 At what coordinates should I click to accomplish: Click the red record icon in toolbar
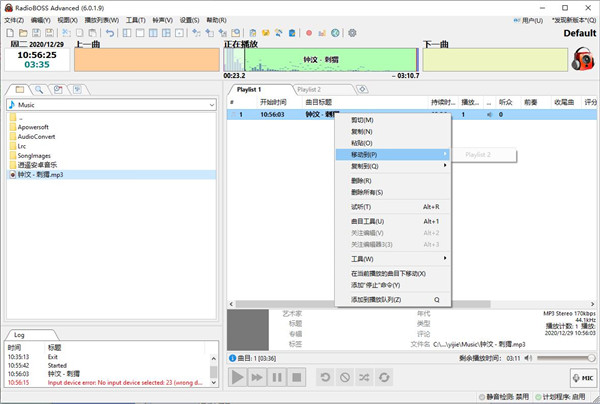tap(309, 33)
